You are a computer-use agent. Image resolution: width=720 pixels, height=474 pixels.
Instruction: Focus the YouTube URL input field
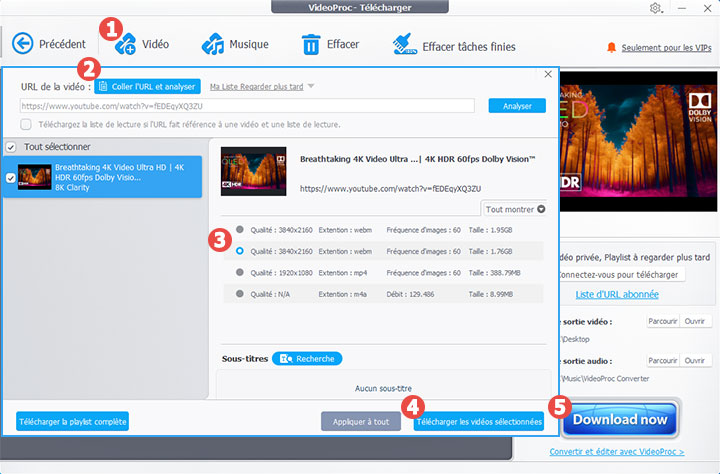247,106
